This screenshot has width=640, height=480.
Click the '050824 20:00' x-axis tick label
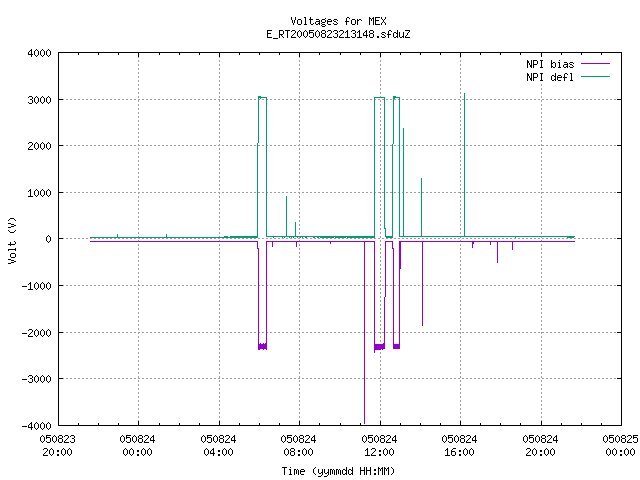[540, 446]
